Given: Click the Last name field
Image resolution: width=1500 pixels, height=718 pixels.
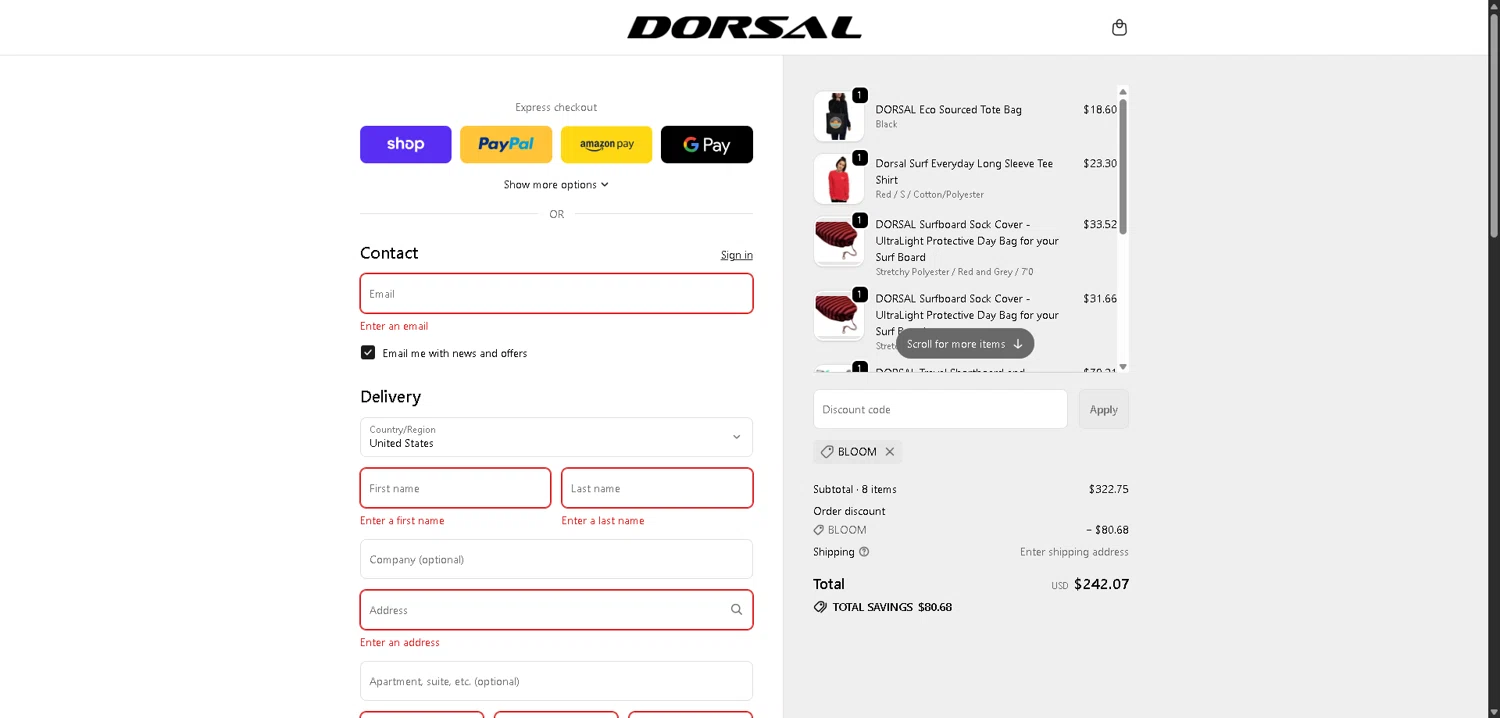Looking at the screenshot, I should [x=657, y=488].
